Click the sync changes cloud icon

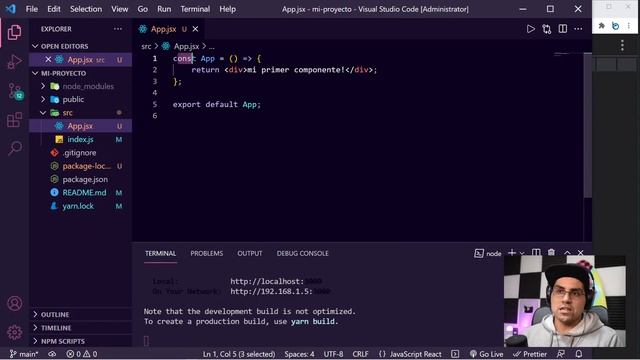coord(52,354)
